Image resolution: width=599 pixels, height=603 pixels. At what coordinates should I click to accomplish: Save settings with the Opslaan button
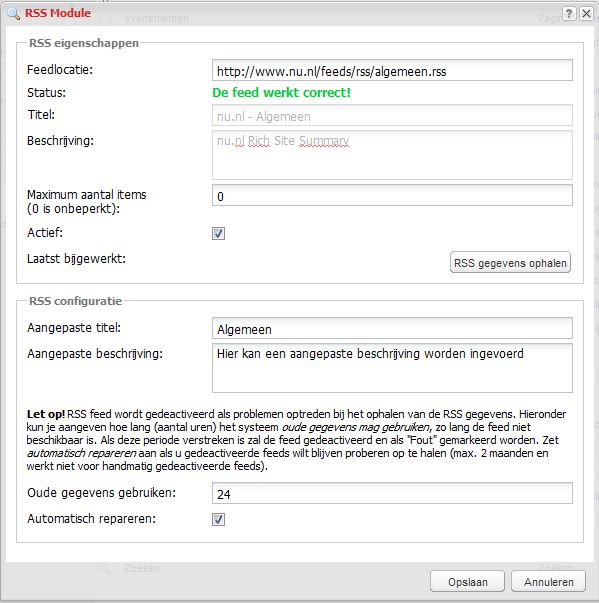pyautogui.click(x=468, y=581)
